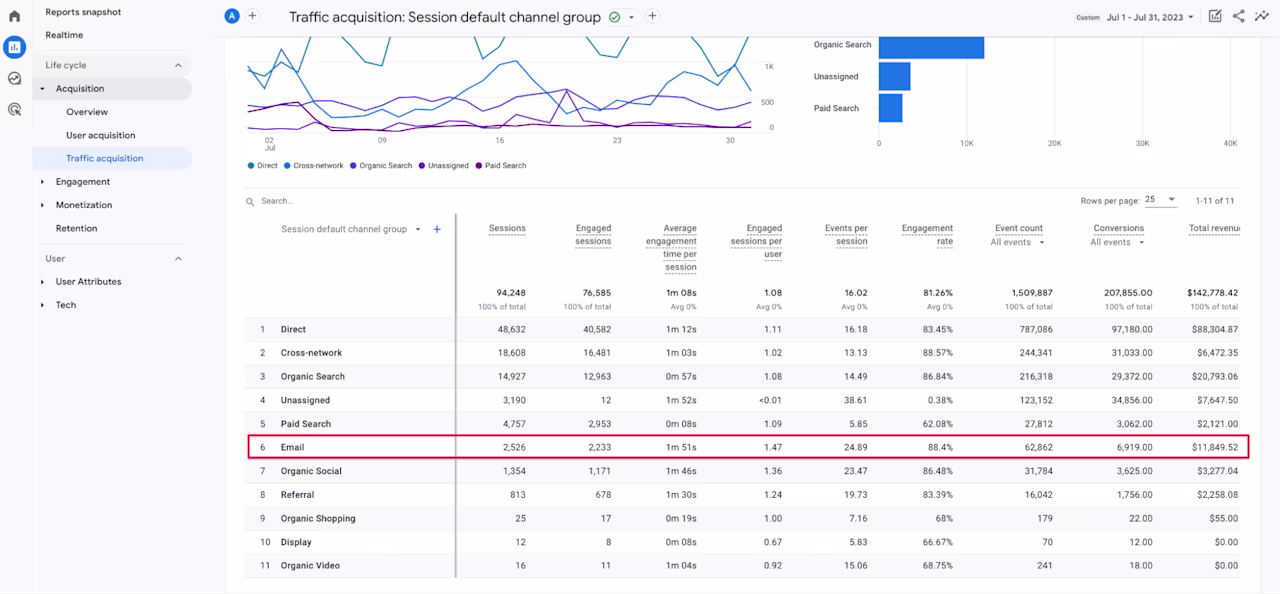Click the Organic Search row in table
The width and height of the screenshot is (1280, 594).
point(741,377)
